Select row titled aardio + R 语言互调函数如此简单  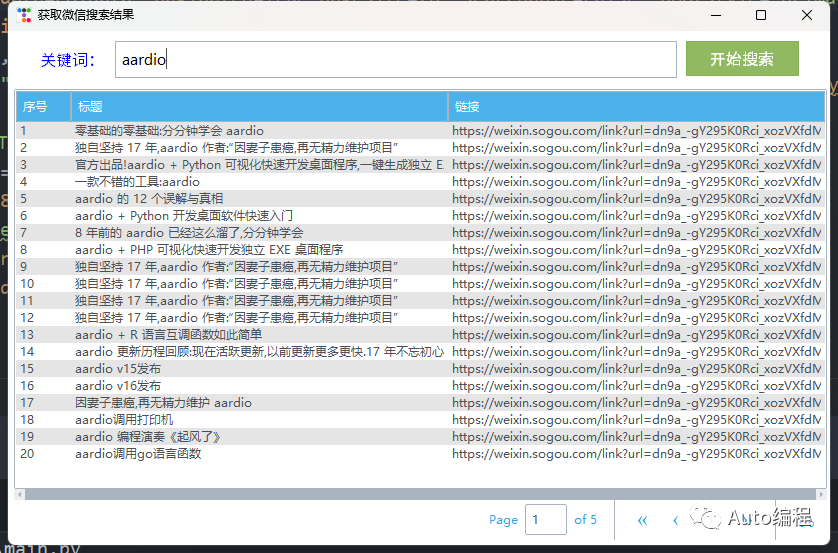[x=420, y=334]
